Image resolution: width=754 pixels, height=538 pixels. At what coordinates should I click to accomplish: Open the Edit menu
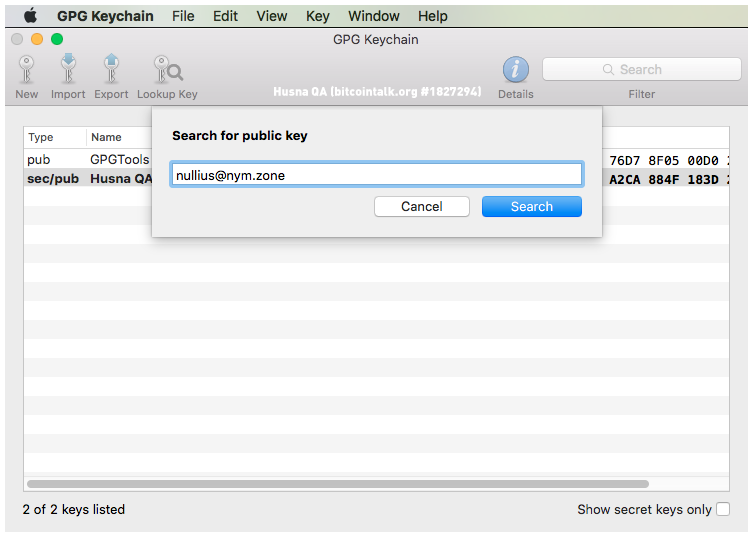pyautogui.click(x=225, y=16)
